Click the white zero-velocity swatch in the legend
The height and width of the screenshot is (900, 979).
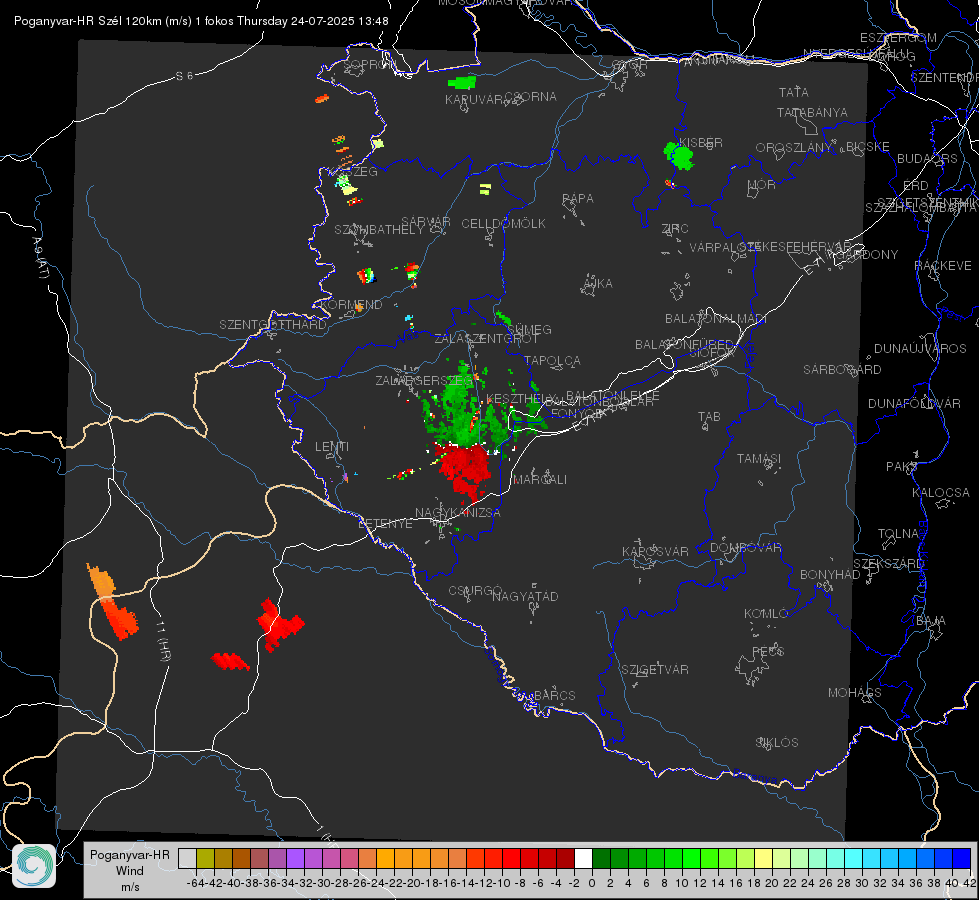583,859
